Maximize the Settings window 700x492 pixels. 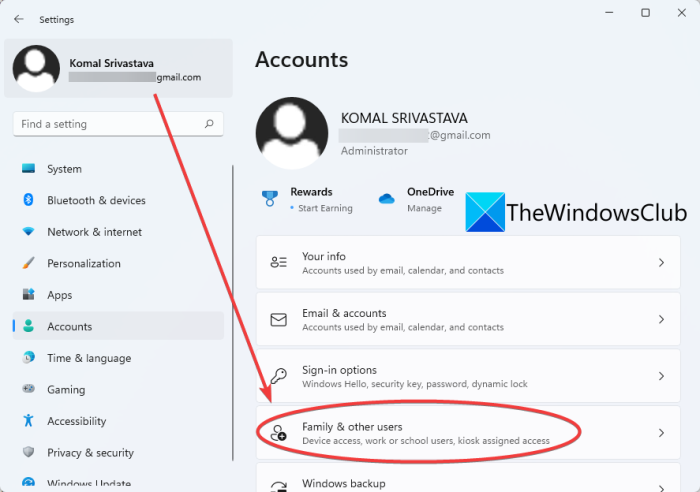(x=646, y=13)
